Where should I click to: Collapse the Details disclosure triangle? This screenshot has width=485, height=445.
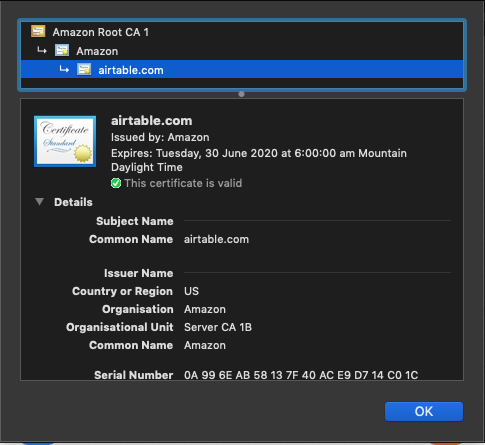coord(40,202)
